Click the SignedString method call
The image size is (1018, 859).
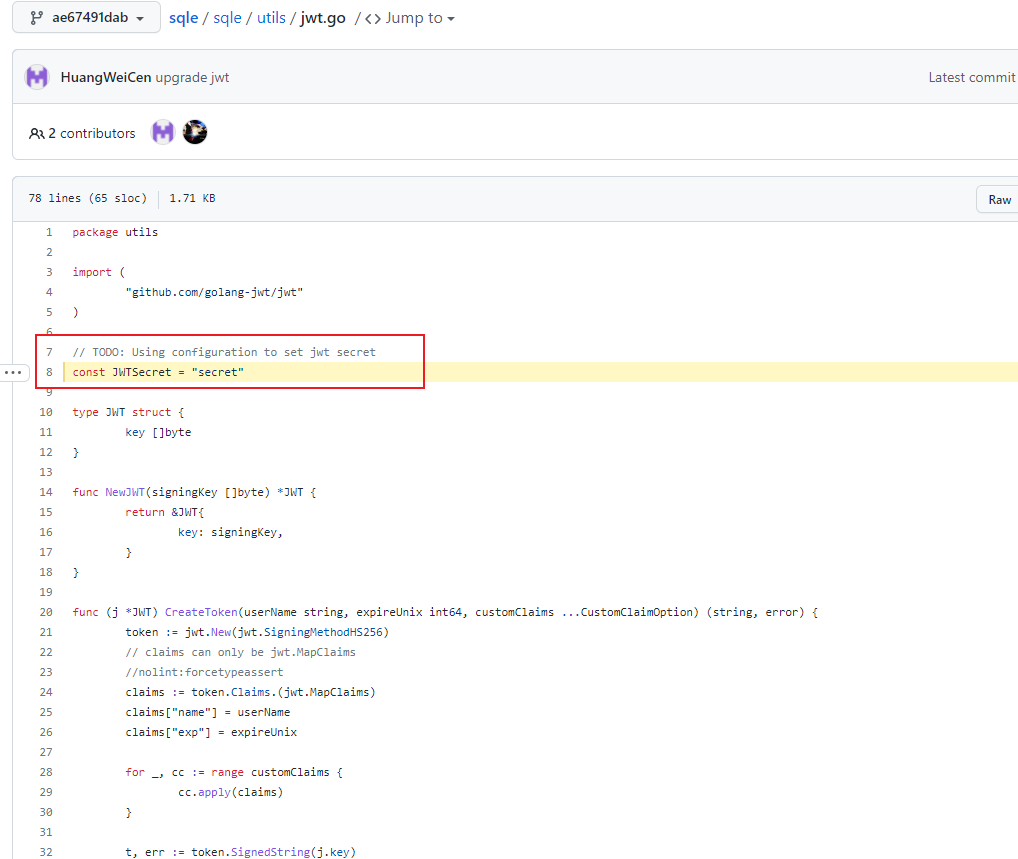click(x=263, y=852)
